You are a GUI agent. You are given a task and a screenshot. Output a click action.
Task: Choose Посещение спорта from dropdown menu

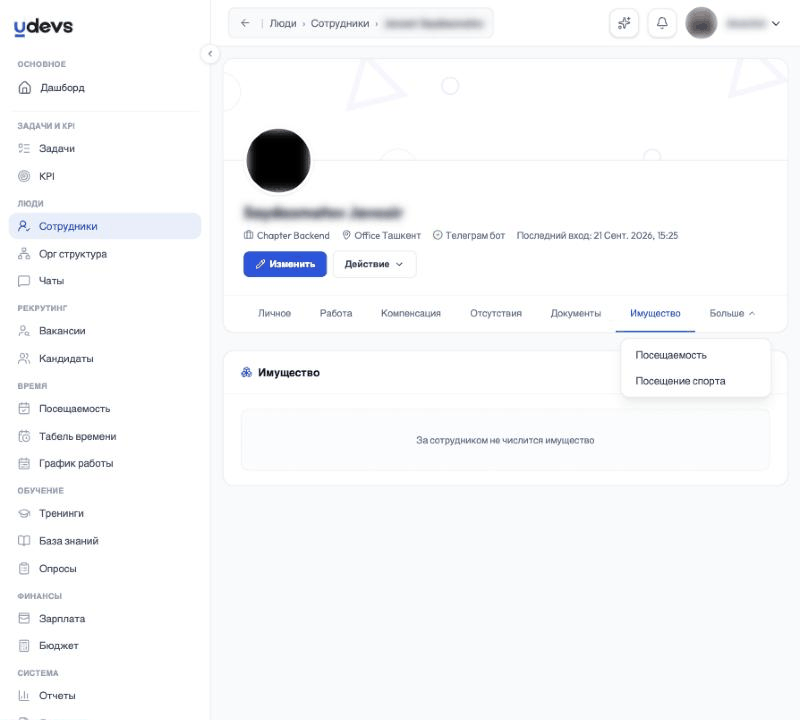(680, 381)
